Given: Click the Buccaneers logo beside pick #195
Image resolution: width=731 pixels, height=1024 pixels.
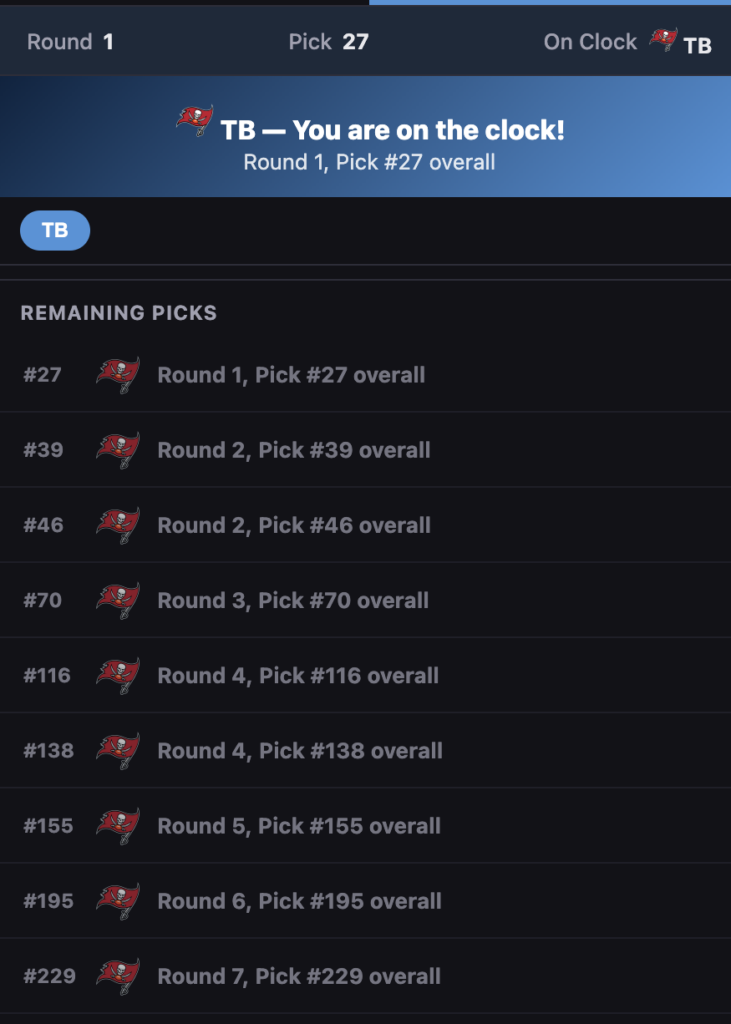Looking at the screenshot, I should point(118,901).
